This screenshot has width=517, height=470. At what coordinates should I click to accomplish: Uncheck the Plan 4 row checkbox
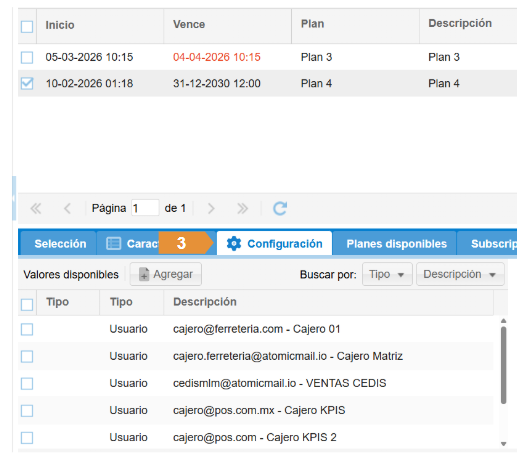tap(27, 83)
